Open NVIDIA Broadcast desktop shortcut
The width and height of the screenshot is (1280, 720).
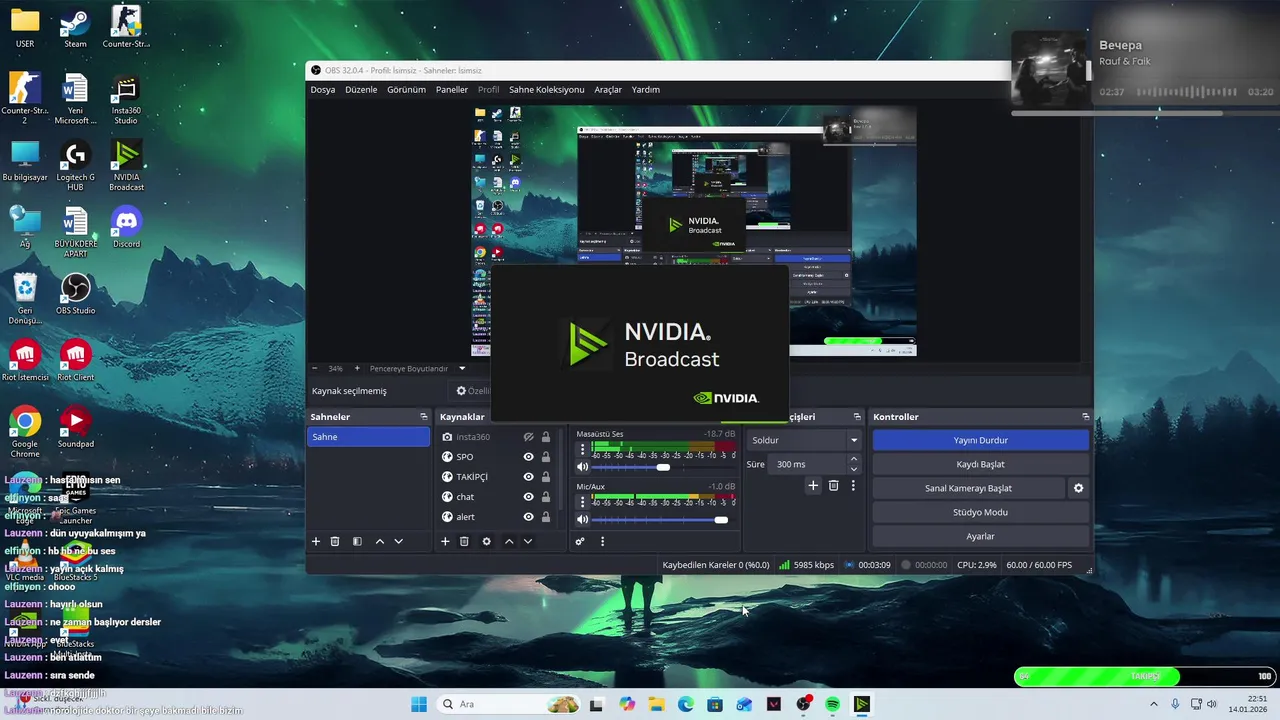[126, 165]
